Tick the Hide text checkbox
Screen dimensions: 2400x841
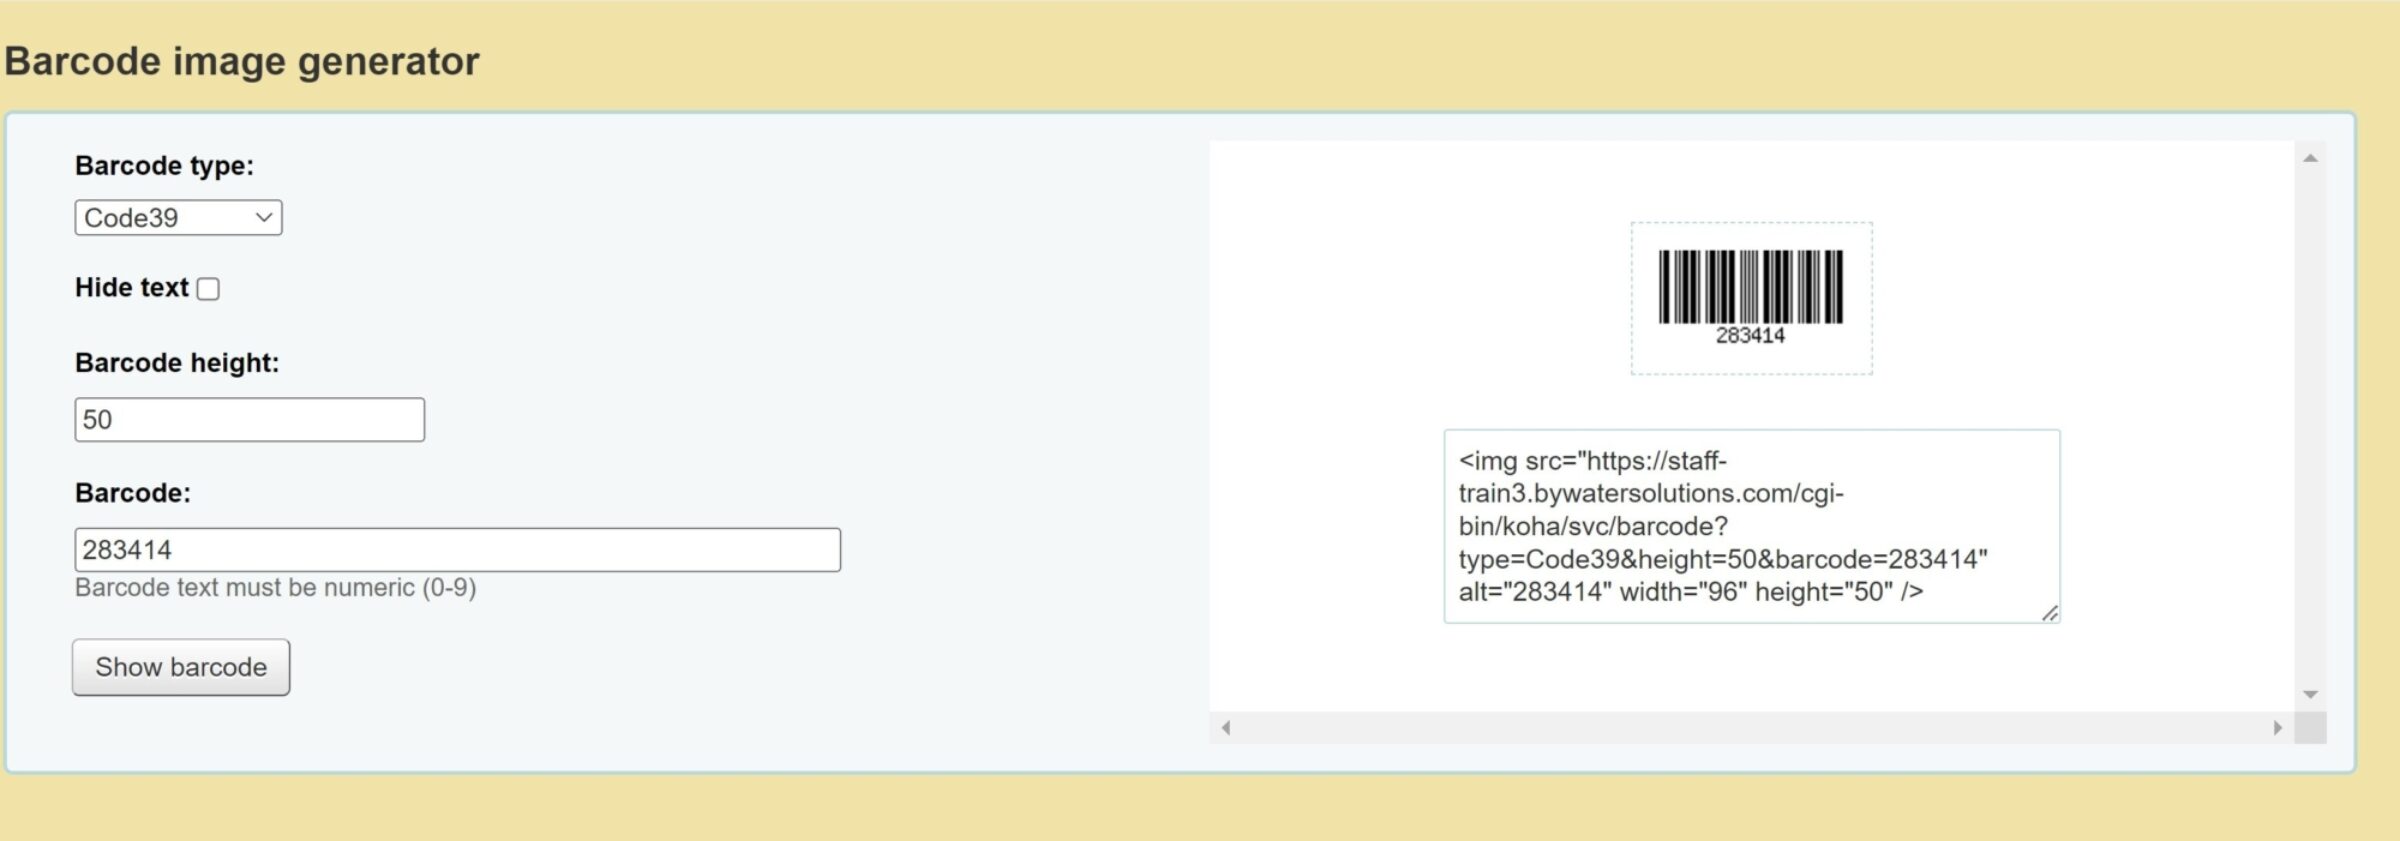(208, 289)
